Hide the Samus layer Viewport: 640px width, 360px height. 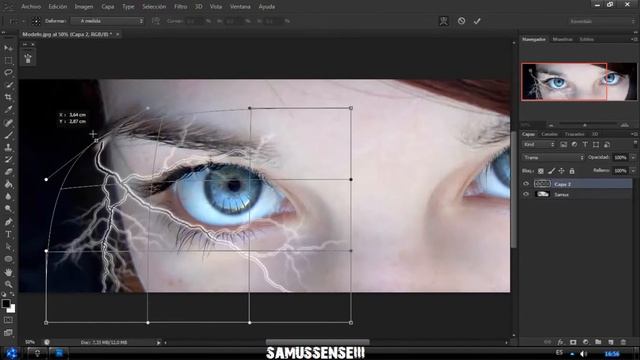pos(526,195)
